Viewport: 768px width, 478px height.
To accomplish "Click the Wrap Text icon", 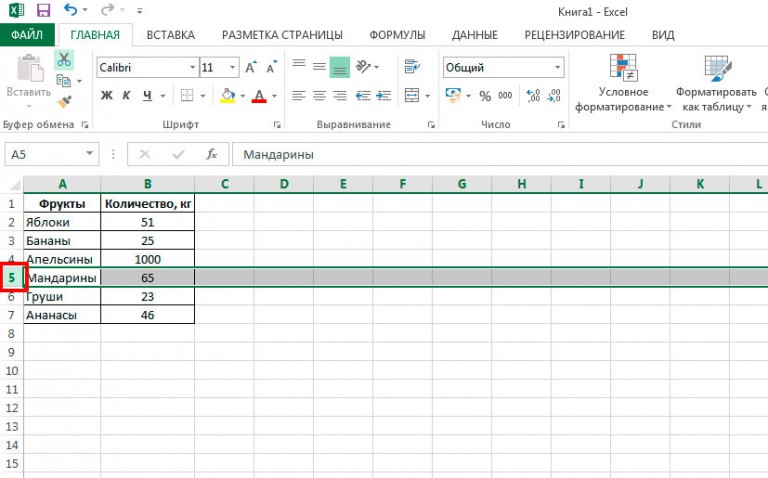I will coord(412,67).
